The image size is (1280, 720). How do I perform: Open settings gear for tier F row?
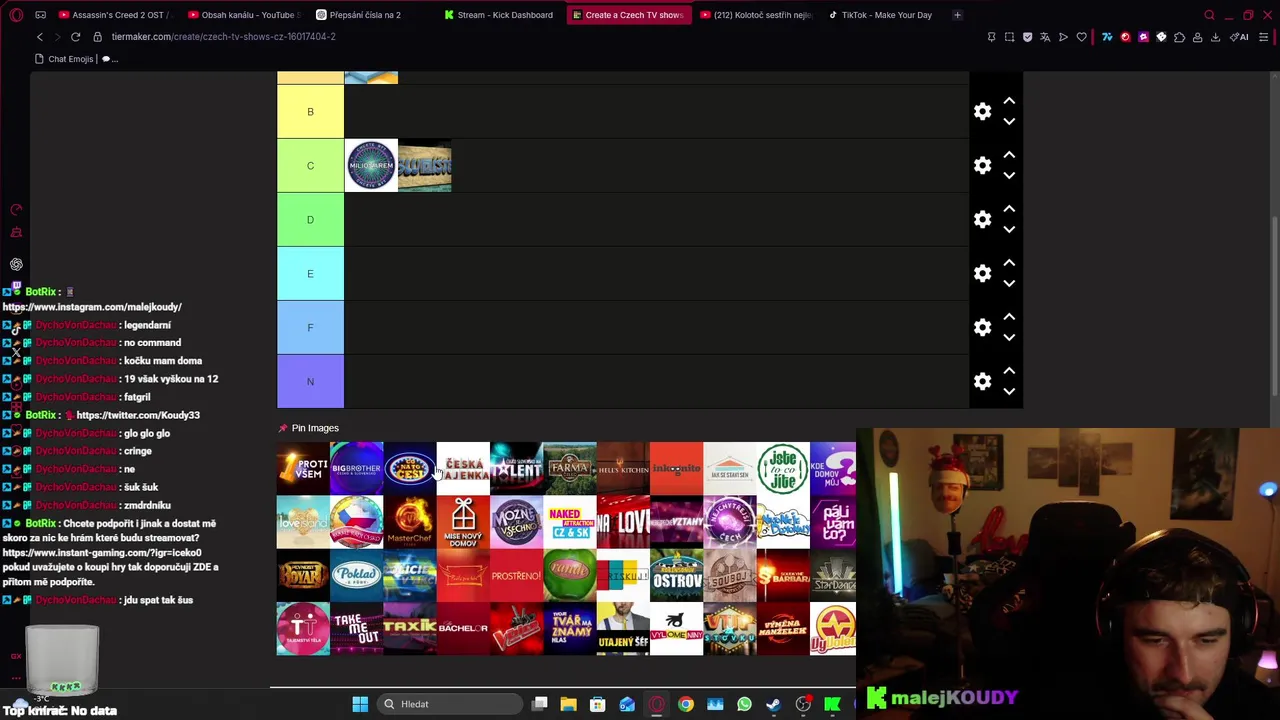point(983,328)
